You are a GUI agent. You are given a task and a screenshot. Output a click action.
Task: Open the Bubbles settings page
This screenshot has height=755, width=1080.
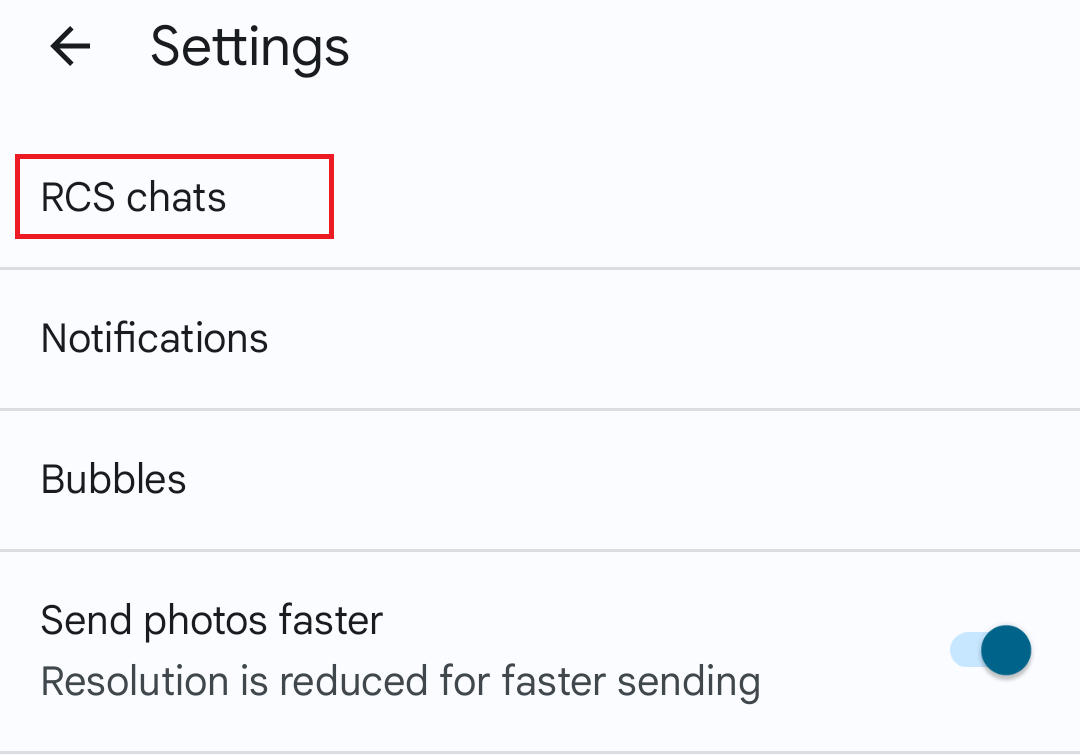(113, 480)
